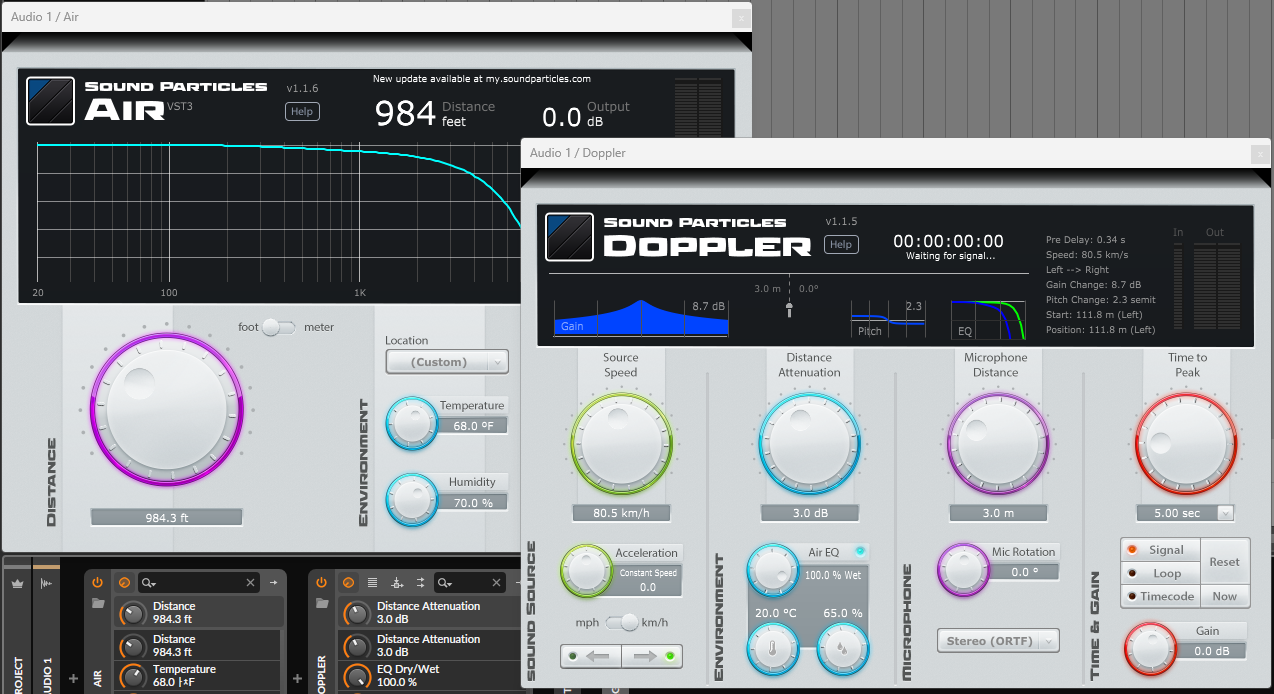Toggle the Air EQ enable LED
This screenshot has height=694, width=1274.
click(859, 552)
